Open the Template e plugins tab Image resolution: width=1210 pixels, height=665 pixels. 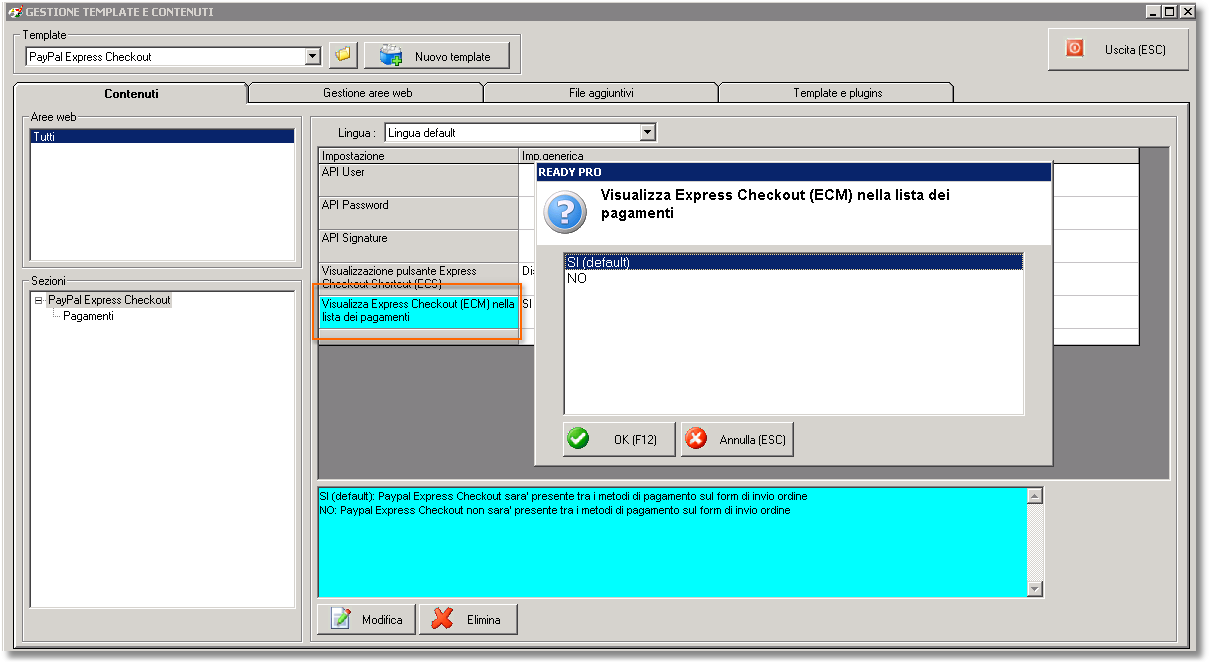pos(837,93)
